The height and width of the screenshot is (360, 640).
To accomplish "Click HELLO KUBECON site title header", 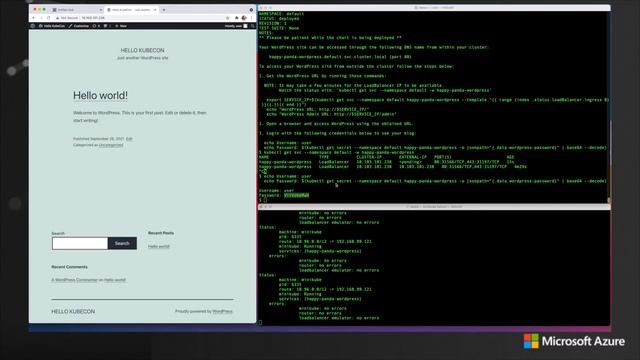I will pos(142,50).
